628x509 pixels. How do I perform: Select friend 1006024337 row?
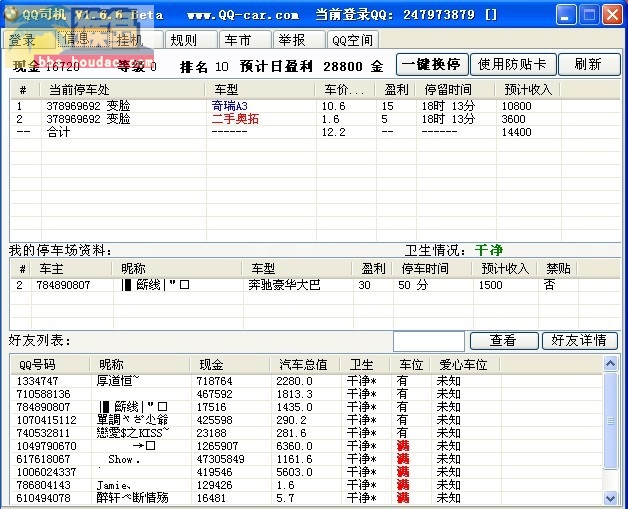(306, 472)
